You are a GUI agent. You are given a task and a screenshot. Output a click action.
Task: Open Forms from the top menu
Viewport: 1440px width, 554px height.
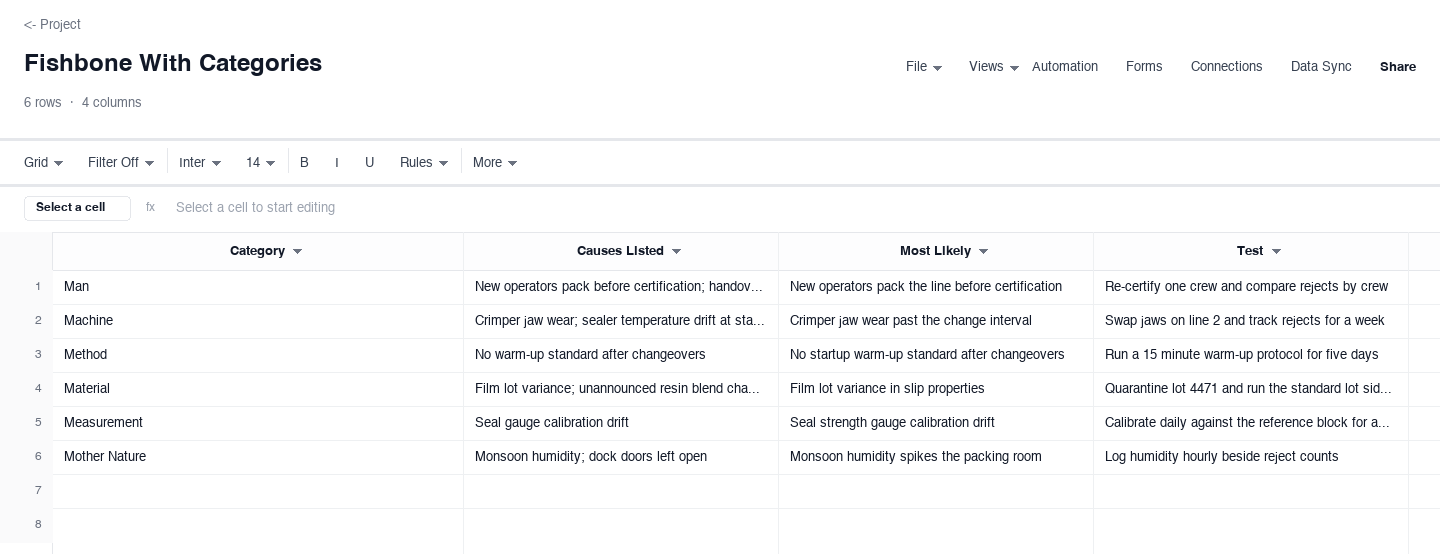tap(1144, 67)
